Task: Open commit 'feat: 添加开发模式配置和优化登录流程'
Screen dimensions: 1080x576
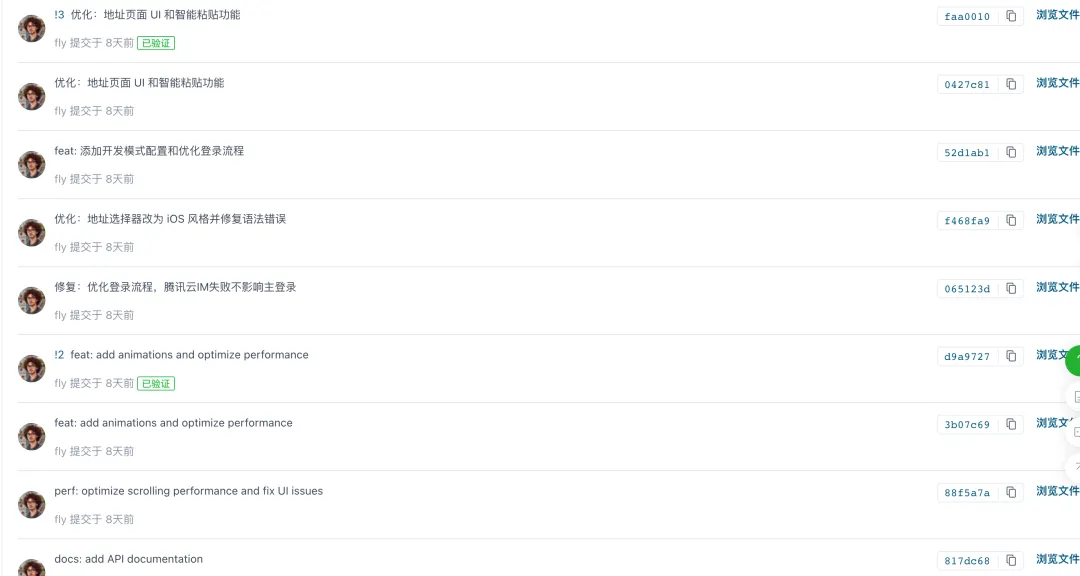Action: [149, 151]
